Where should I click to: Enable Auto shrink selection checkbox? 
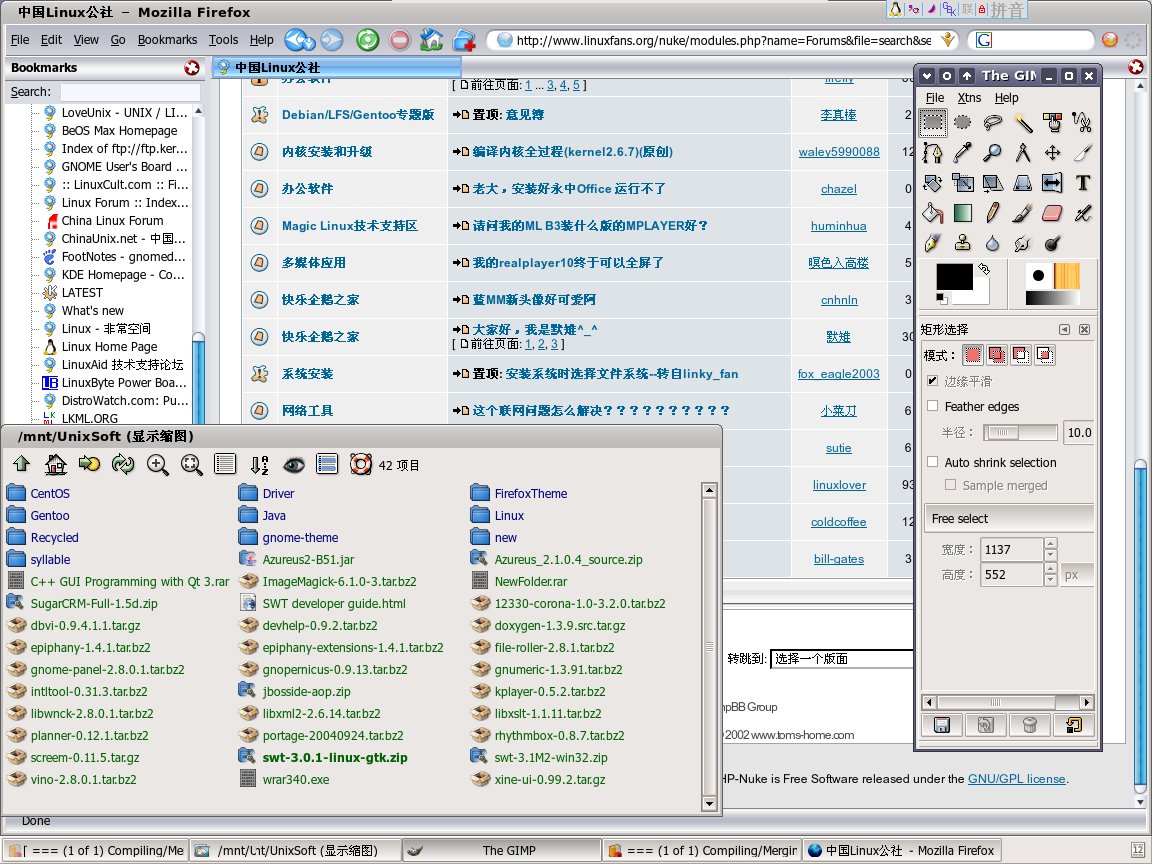[932, 461]
